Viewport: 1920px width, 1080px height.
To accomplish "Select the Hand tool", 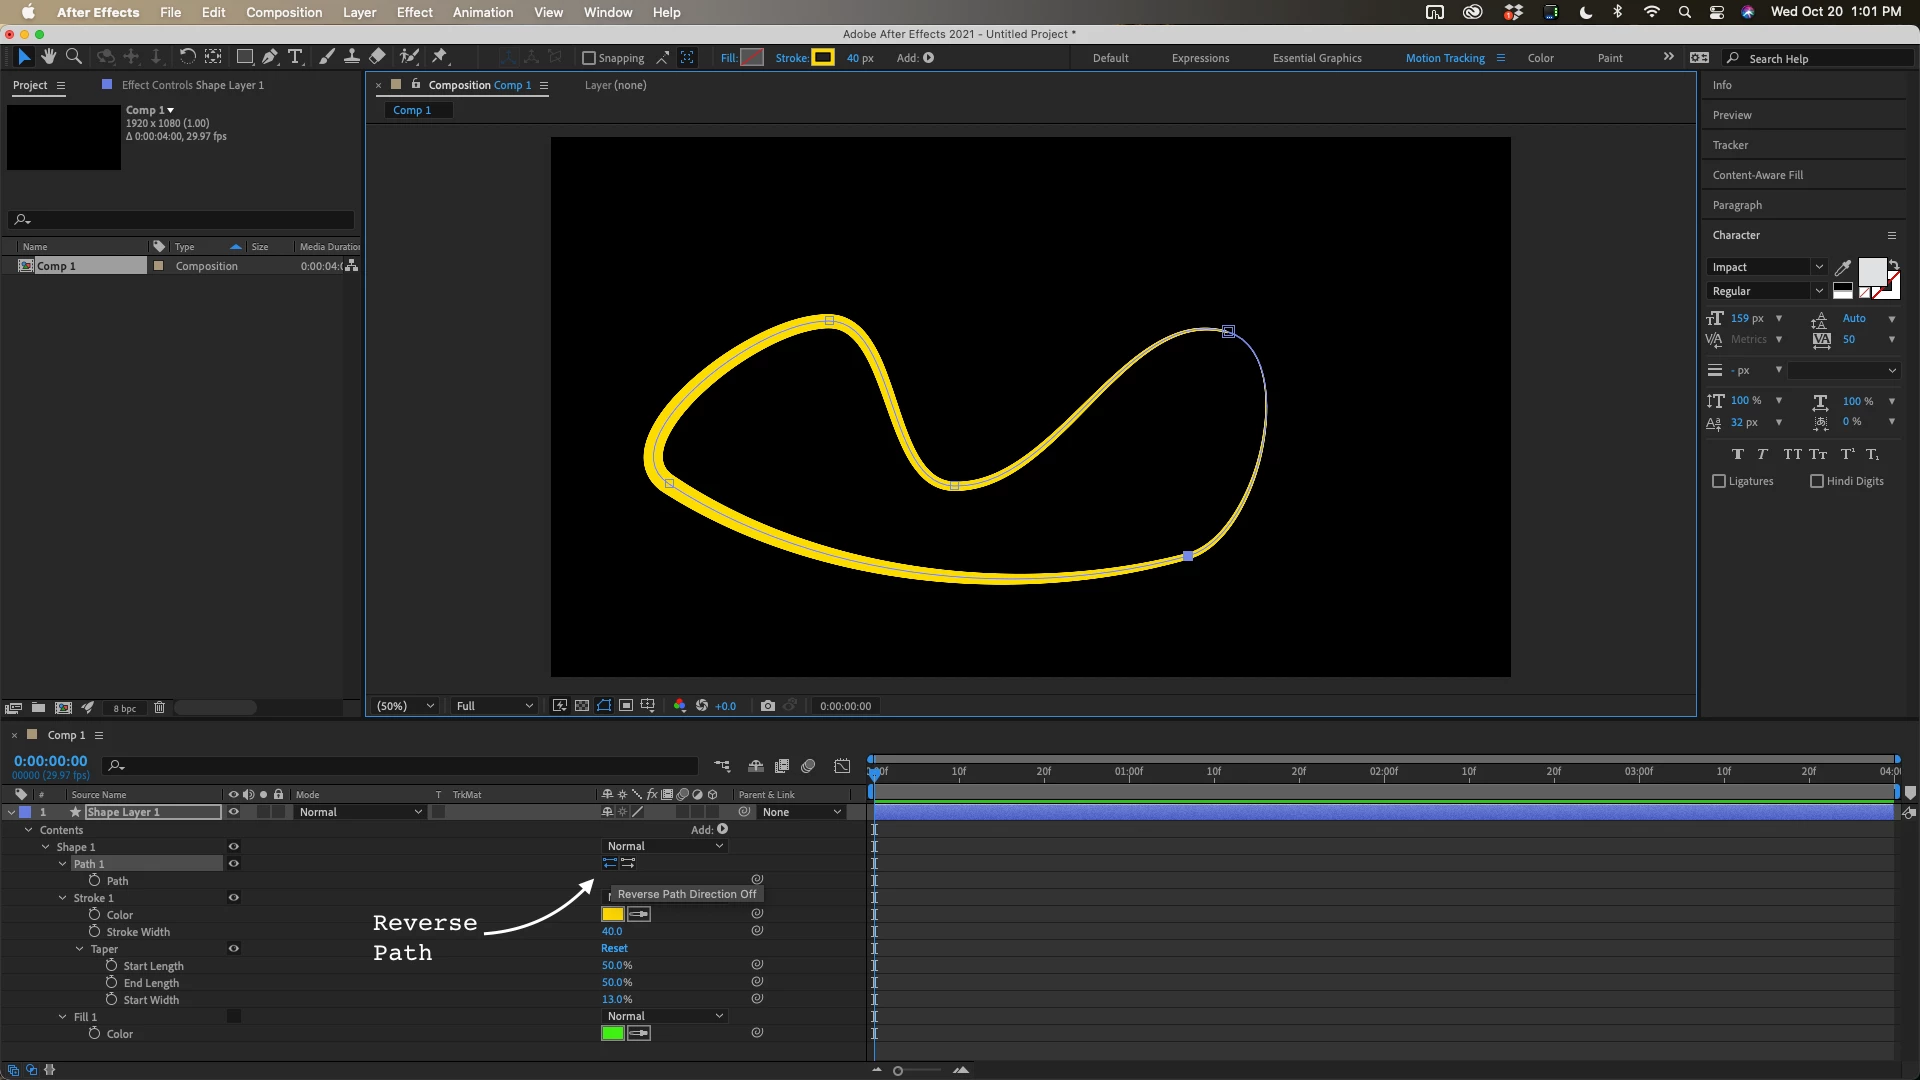I will tap(48, 57).
